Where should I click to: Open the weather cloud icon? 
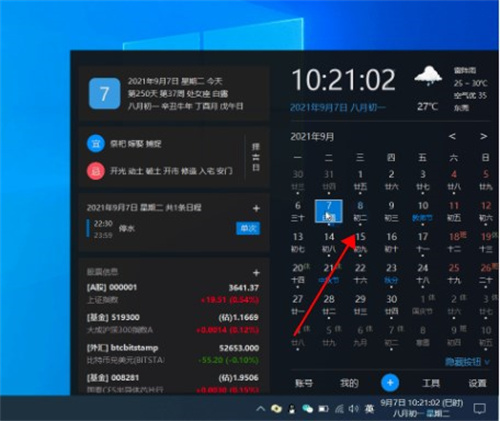coord(428,76)
